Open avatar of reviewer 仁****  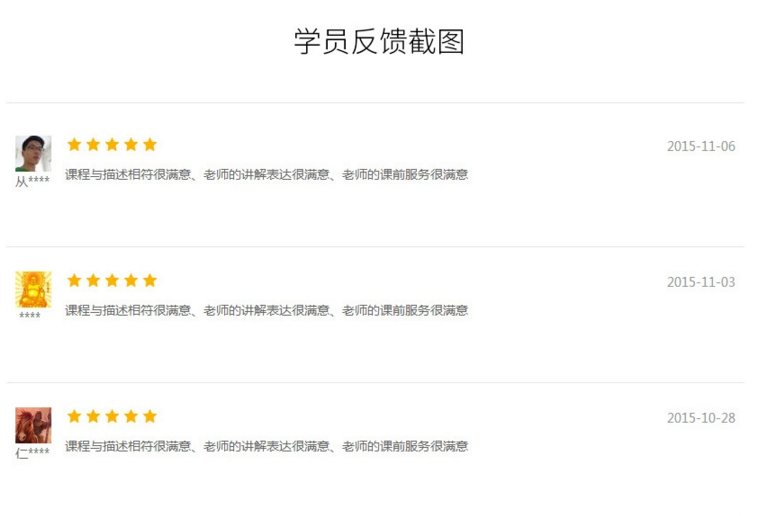(x=33, y=425)
